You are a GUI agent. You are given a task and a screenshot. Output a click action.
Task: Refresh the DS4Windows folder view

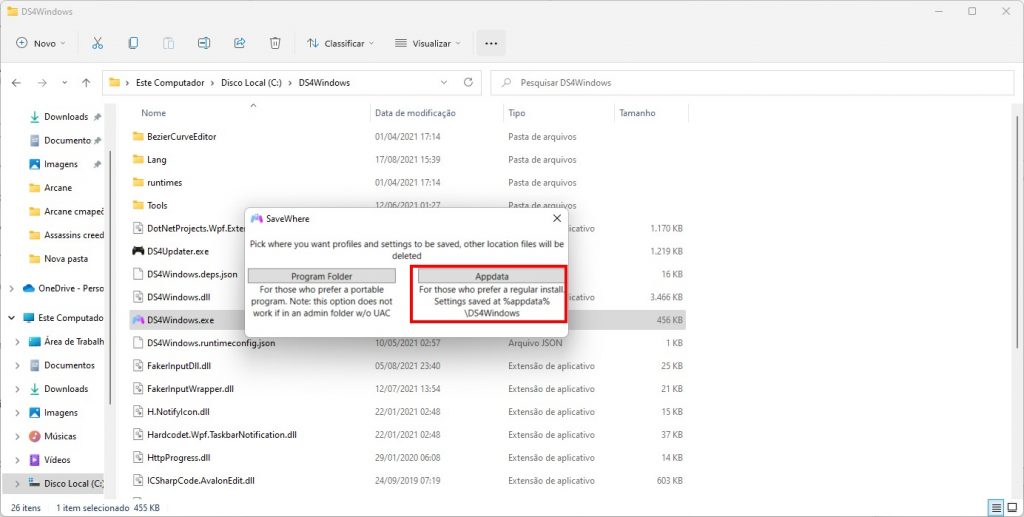click(x=468, y=83)
